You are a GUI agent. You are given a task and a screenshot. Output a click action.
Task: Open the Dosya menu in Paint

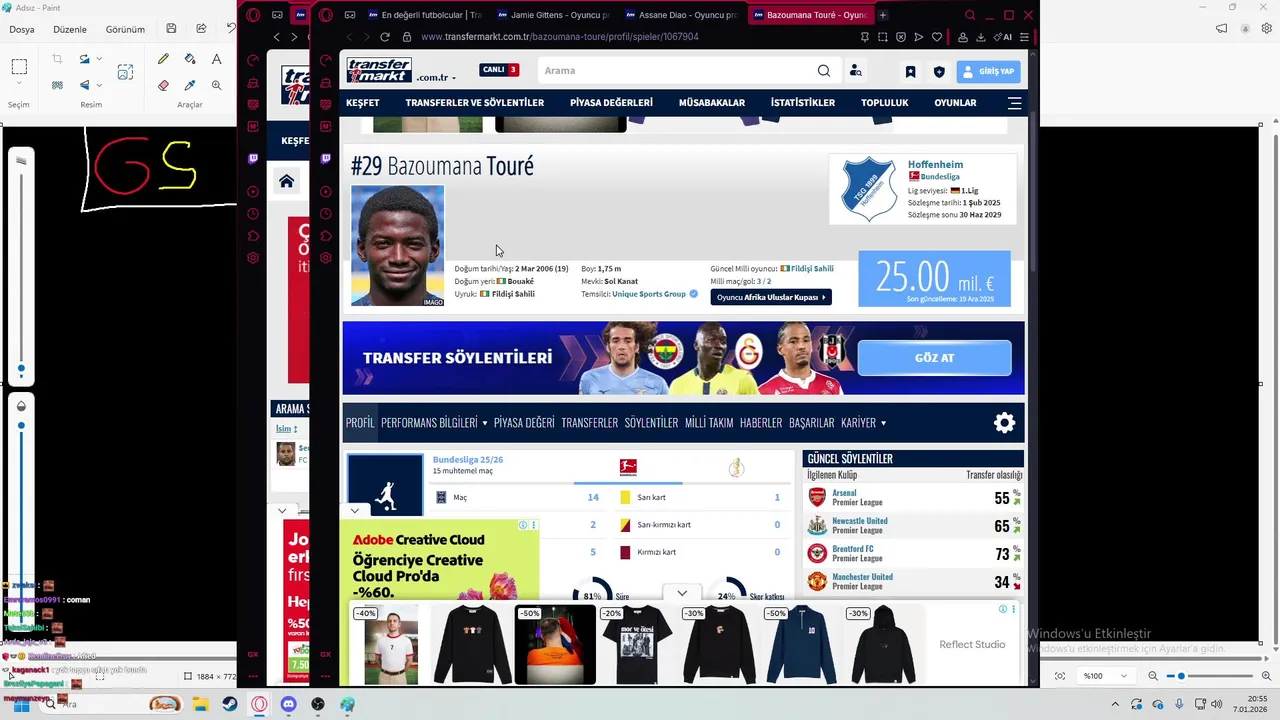coord(22,29)
